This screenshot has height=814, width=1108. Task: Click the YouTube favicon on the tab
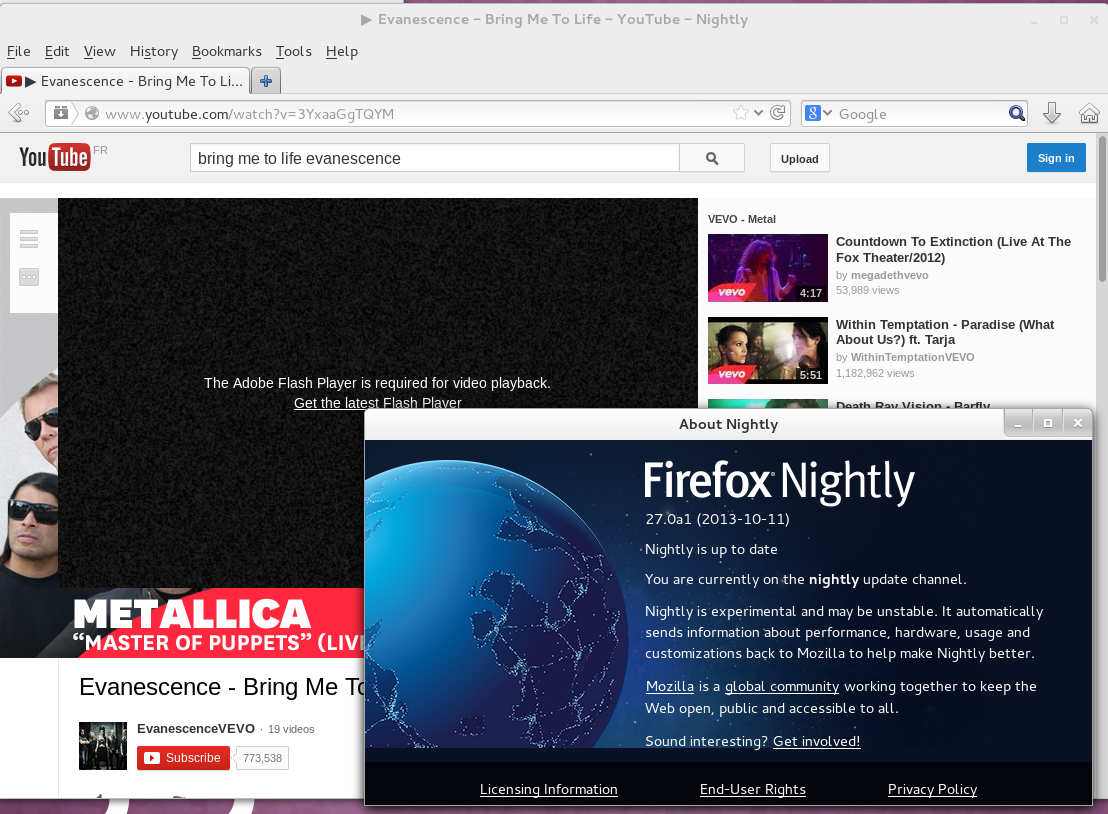(x=13, y=81)
